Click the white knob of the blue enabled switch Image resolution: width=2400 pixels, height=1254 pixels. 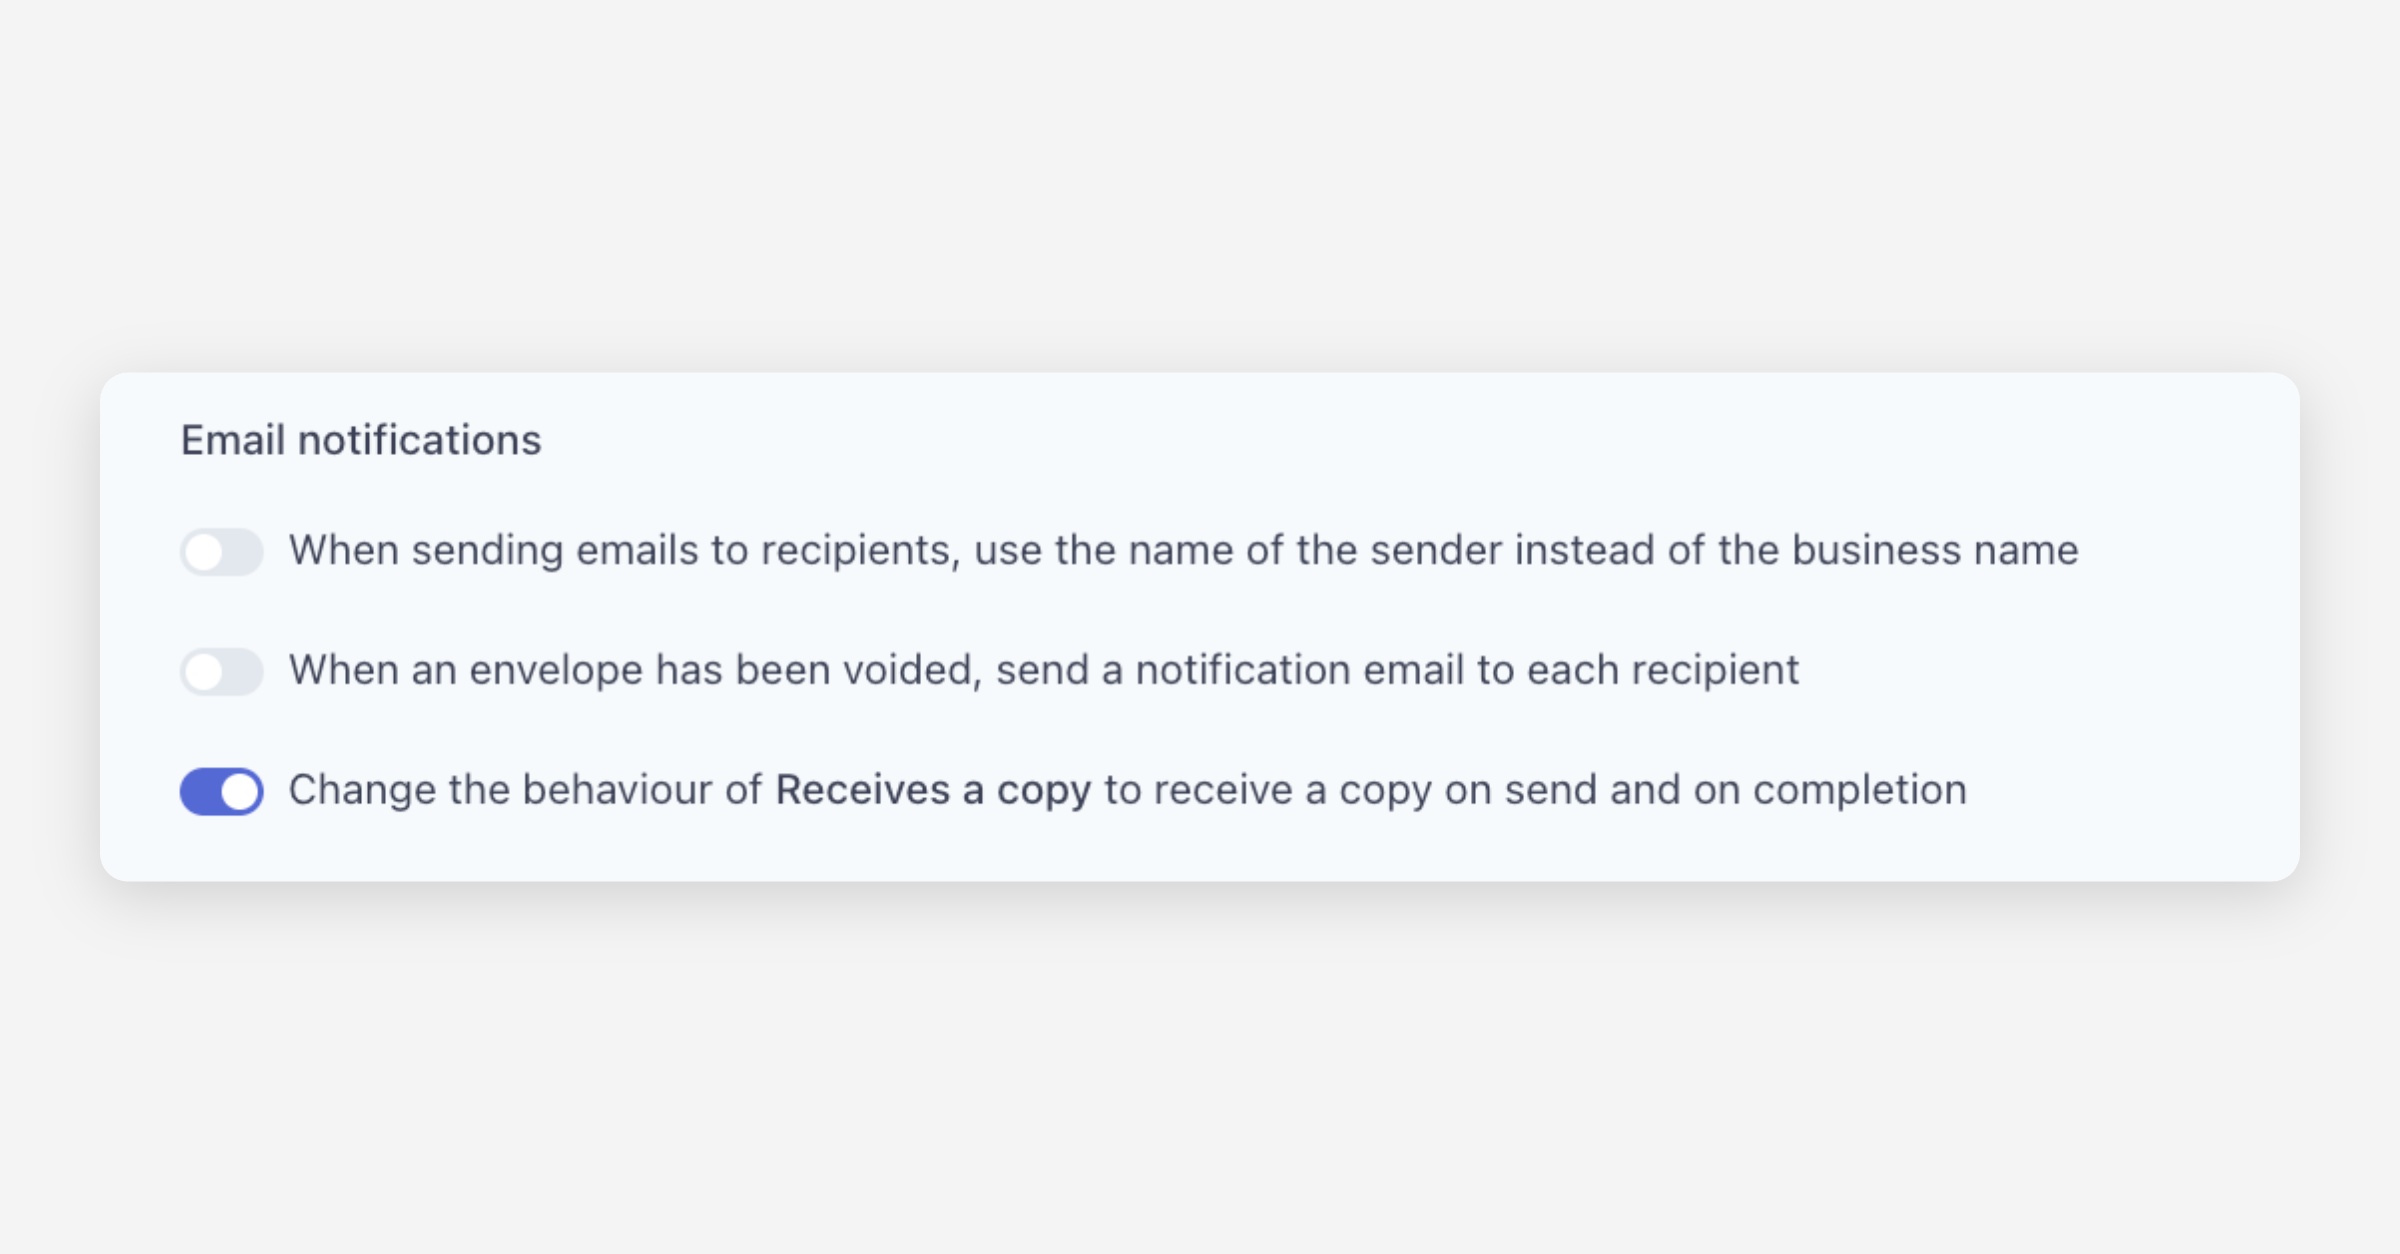[240, 791]
